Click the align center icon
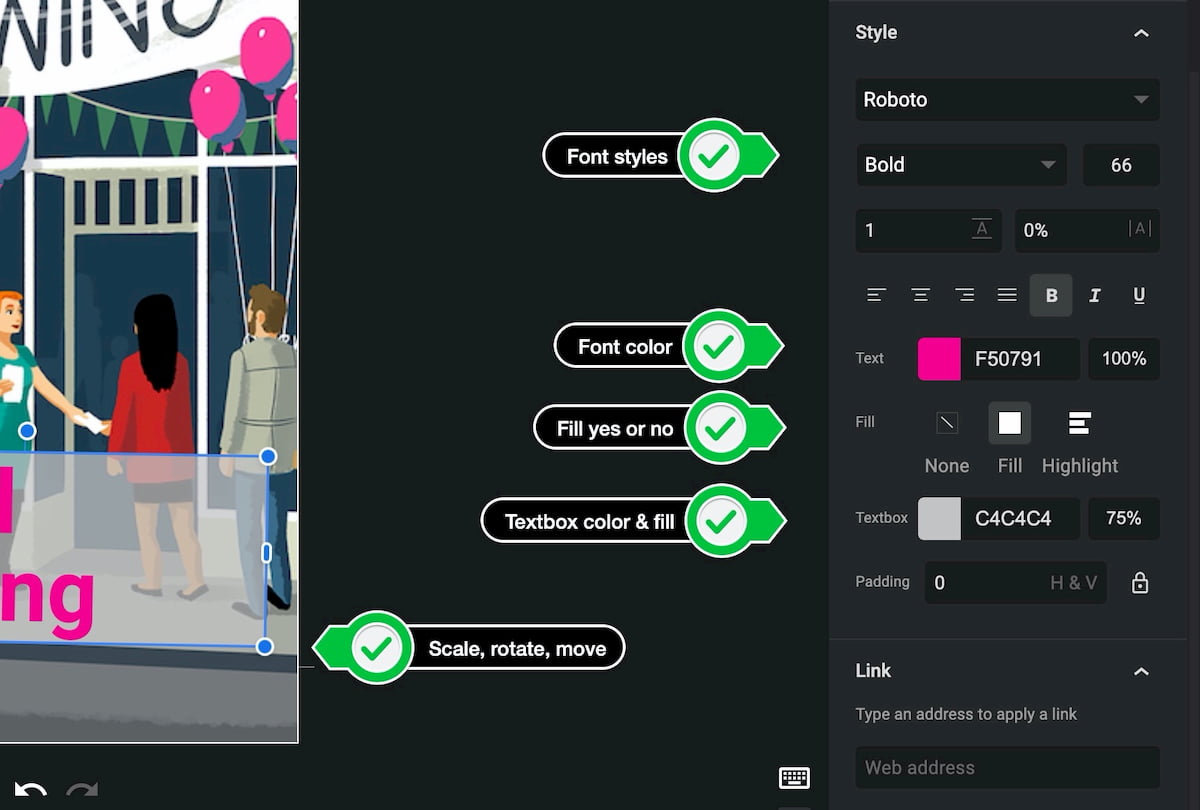The width and height of the screenshot is (1200, 810). [921, 295]
